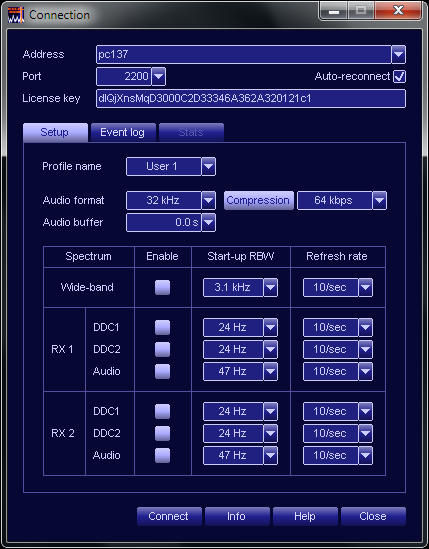
Task: Open the Address dropdown list
Action: point(398,54)
